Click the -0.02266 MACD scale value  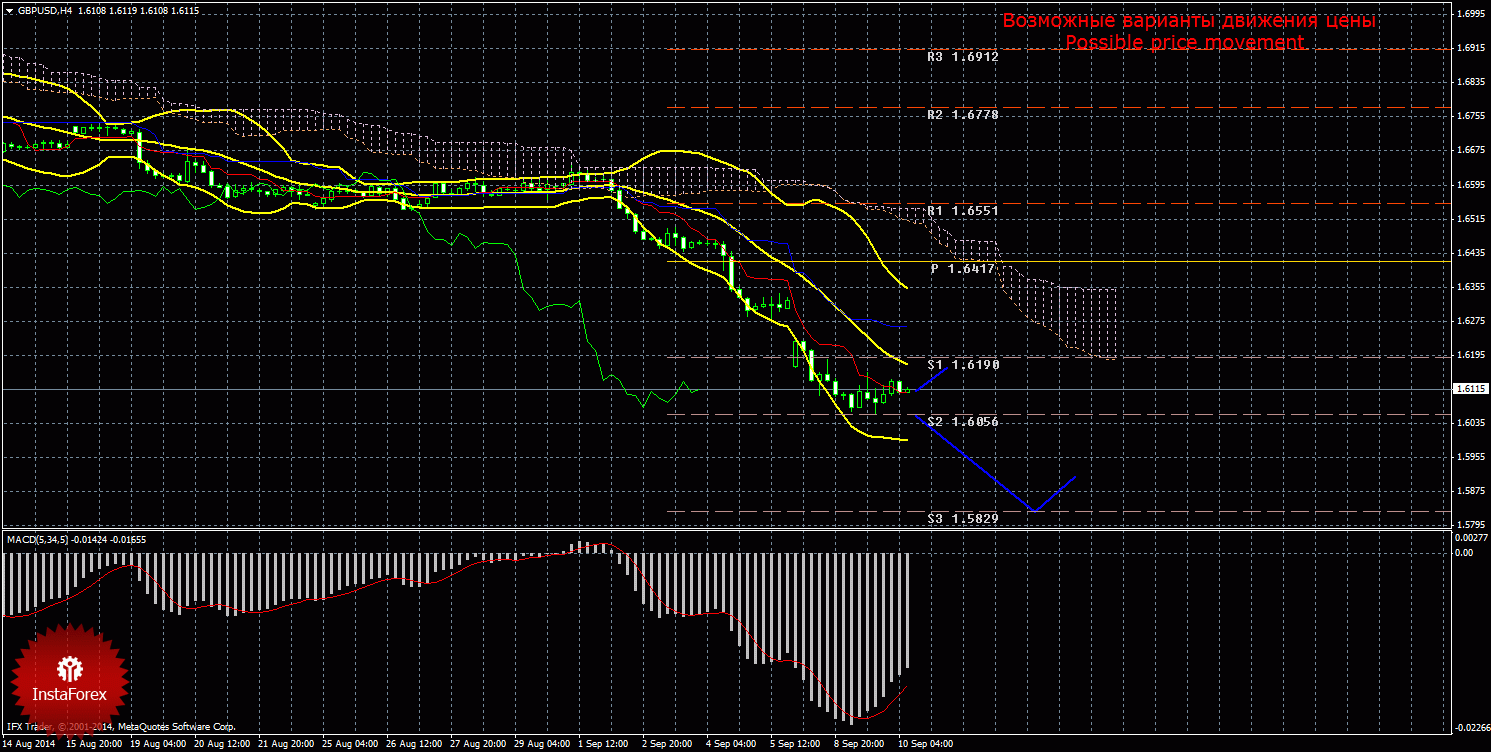(1470, 727)
